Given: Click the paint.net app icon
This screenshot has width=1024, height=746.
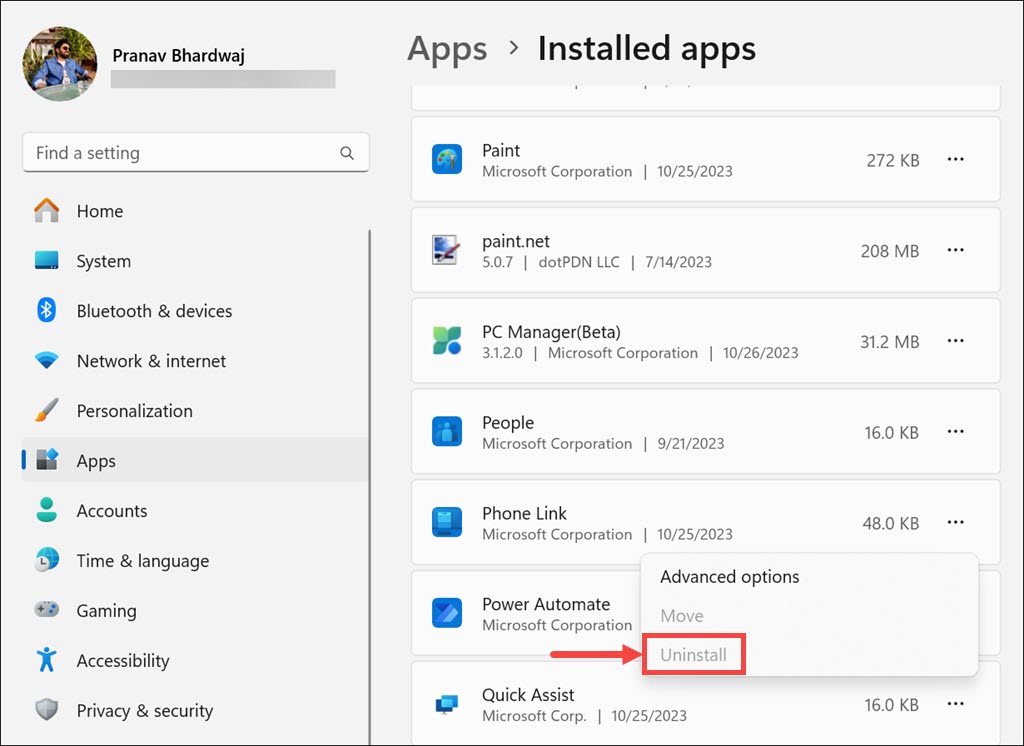Looking at the screenshot, I should (446, 250).
